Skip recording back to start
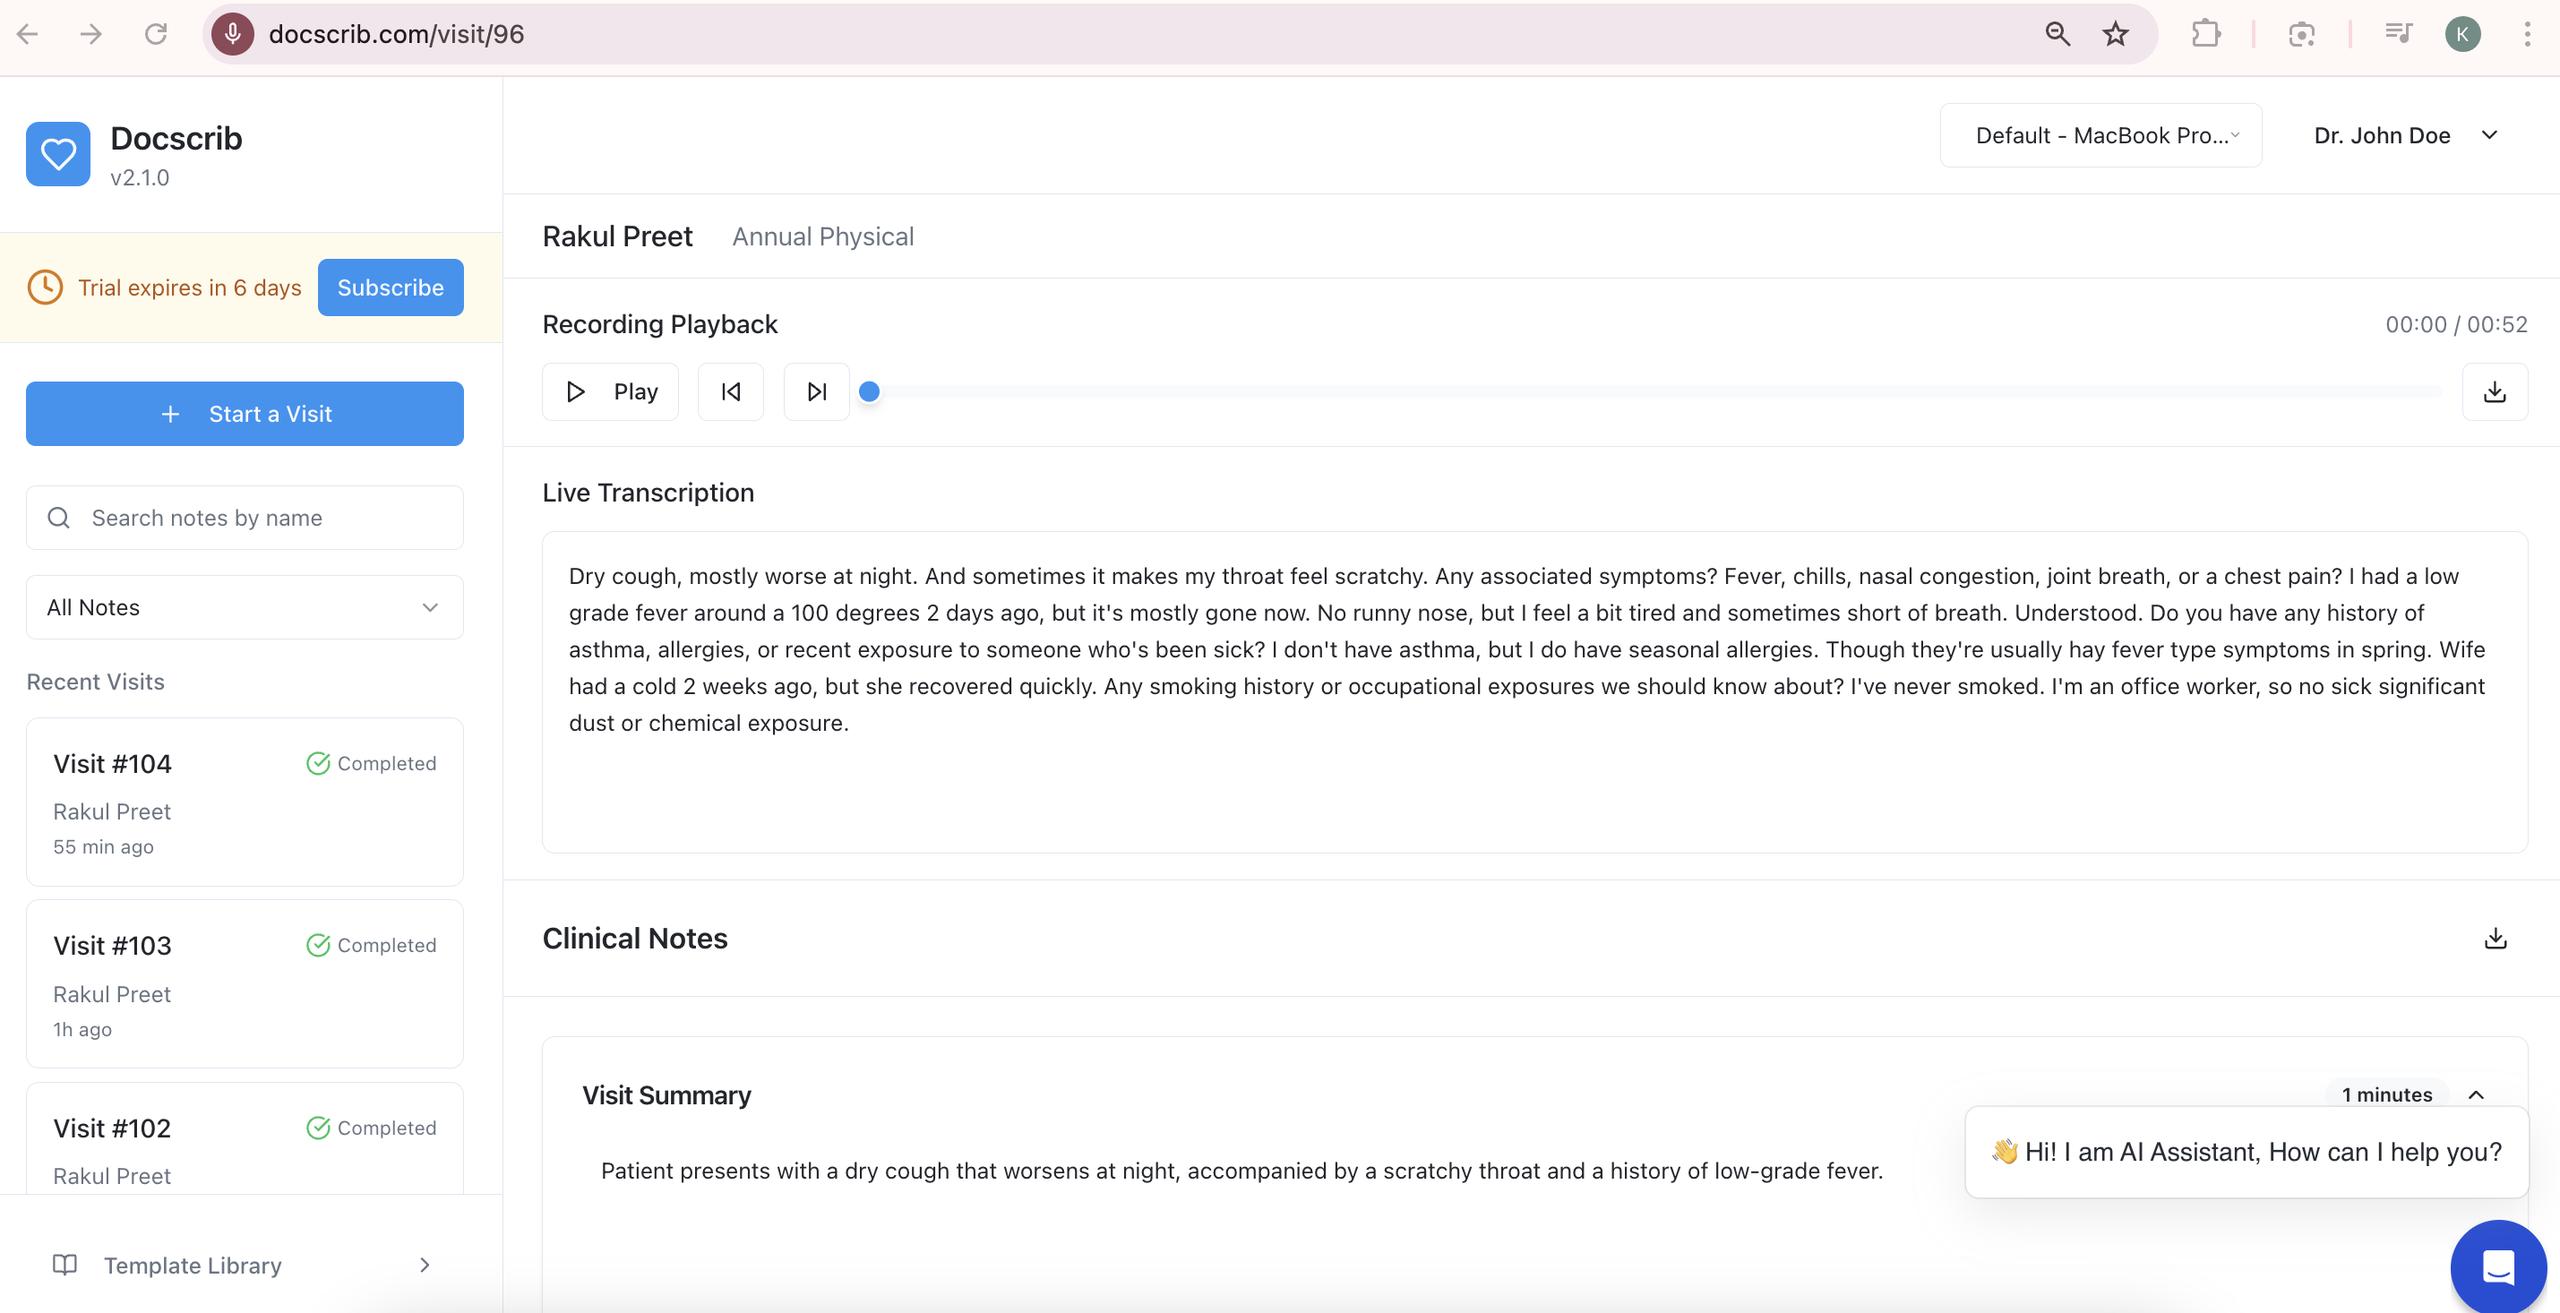This screenshot has width=2560, height=1313. (731, 392)
